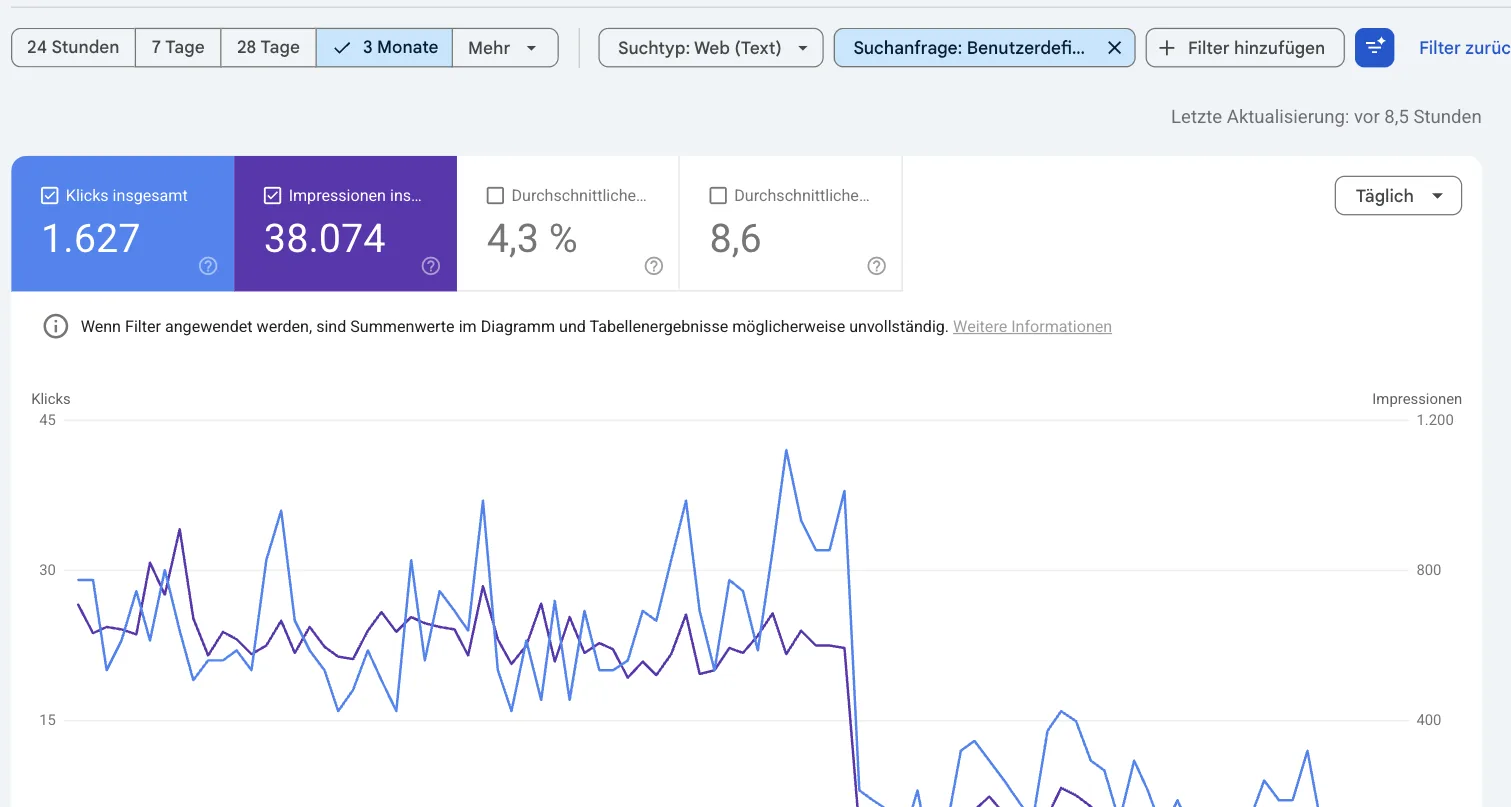The image size is (1511, 807).
Task: Open help for Impressionen card
Action: pos(431,266)
